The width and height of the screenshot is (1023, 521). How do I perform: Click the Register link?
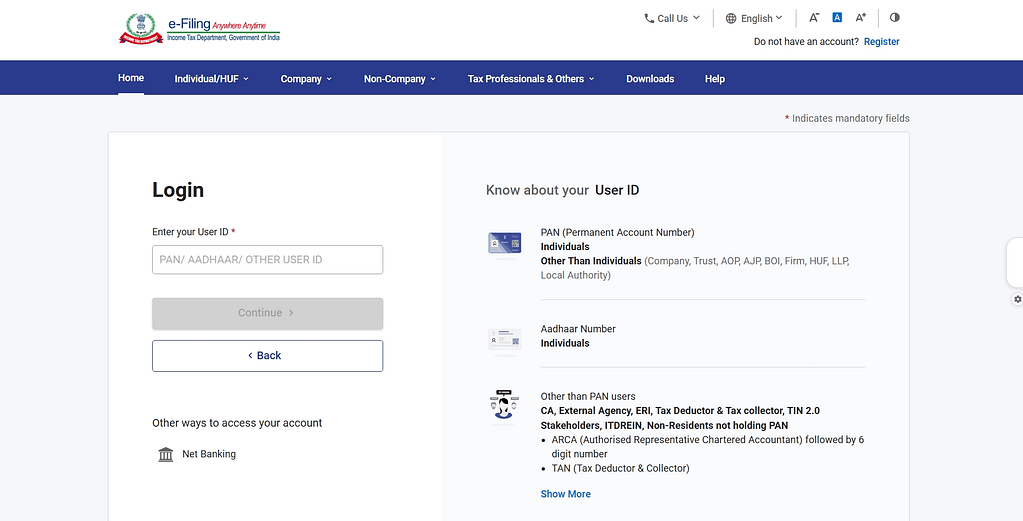click(881, 42)
